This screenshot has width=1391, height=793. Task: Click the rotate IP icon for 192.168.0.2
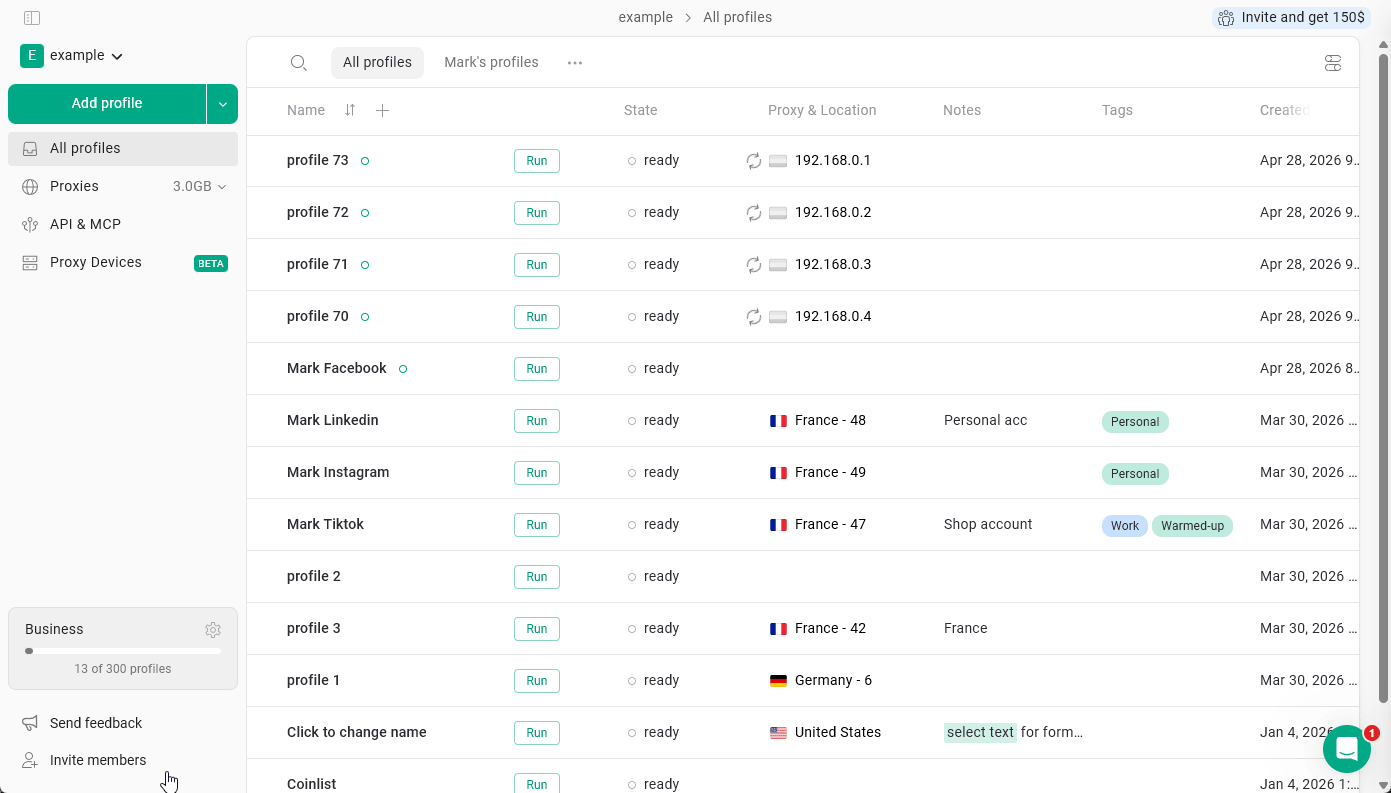pos(754,213)
